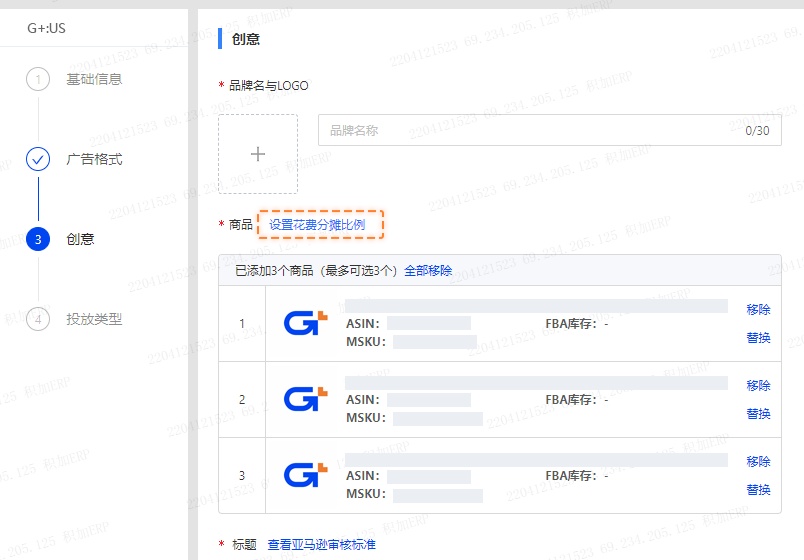Click the row number 2 cell
Image resolution: width=804 pixels, height=560 pixels.
tap(242, 399)
